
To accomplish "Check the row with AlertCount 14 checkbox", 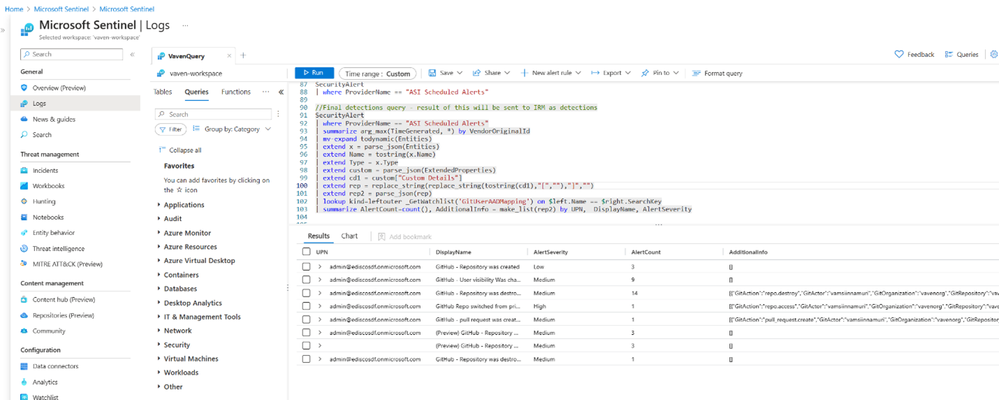I will point(306,293).
